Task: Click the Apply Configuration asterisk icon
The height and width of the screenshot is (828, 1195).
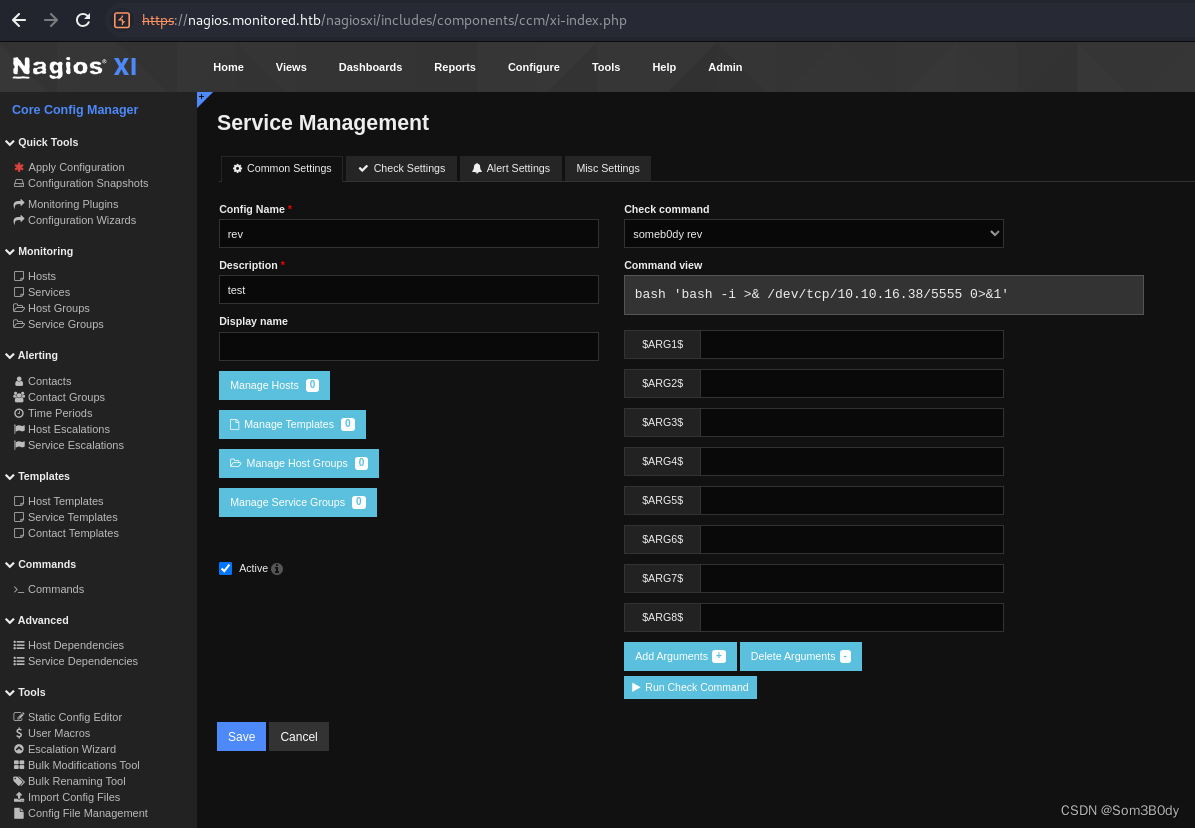Action: (19, 167)
